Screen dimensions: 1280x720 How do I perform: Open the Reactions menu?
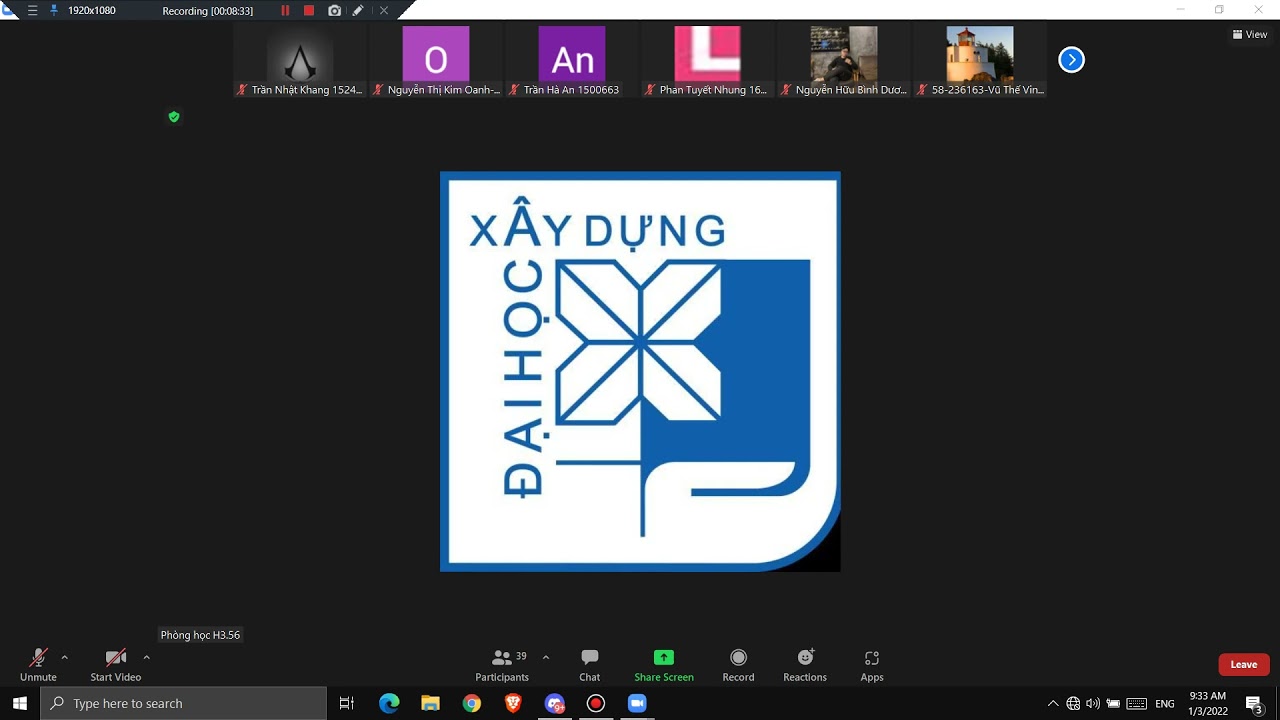tap(805, 665)
